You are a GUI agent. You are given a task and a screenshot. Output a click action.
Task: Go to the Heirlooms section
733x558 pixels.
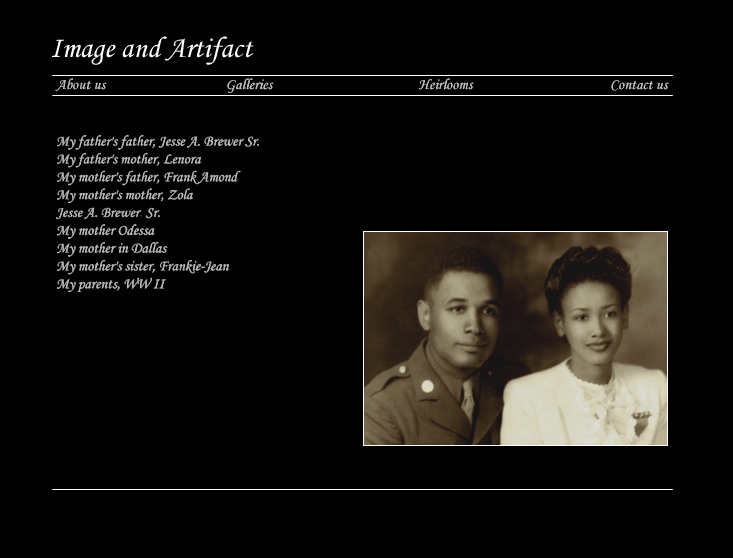(446, 85)
